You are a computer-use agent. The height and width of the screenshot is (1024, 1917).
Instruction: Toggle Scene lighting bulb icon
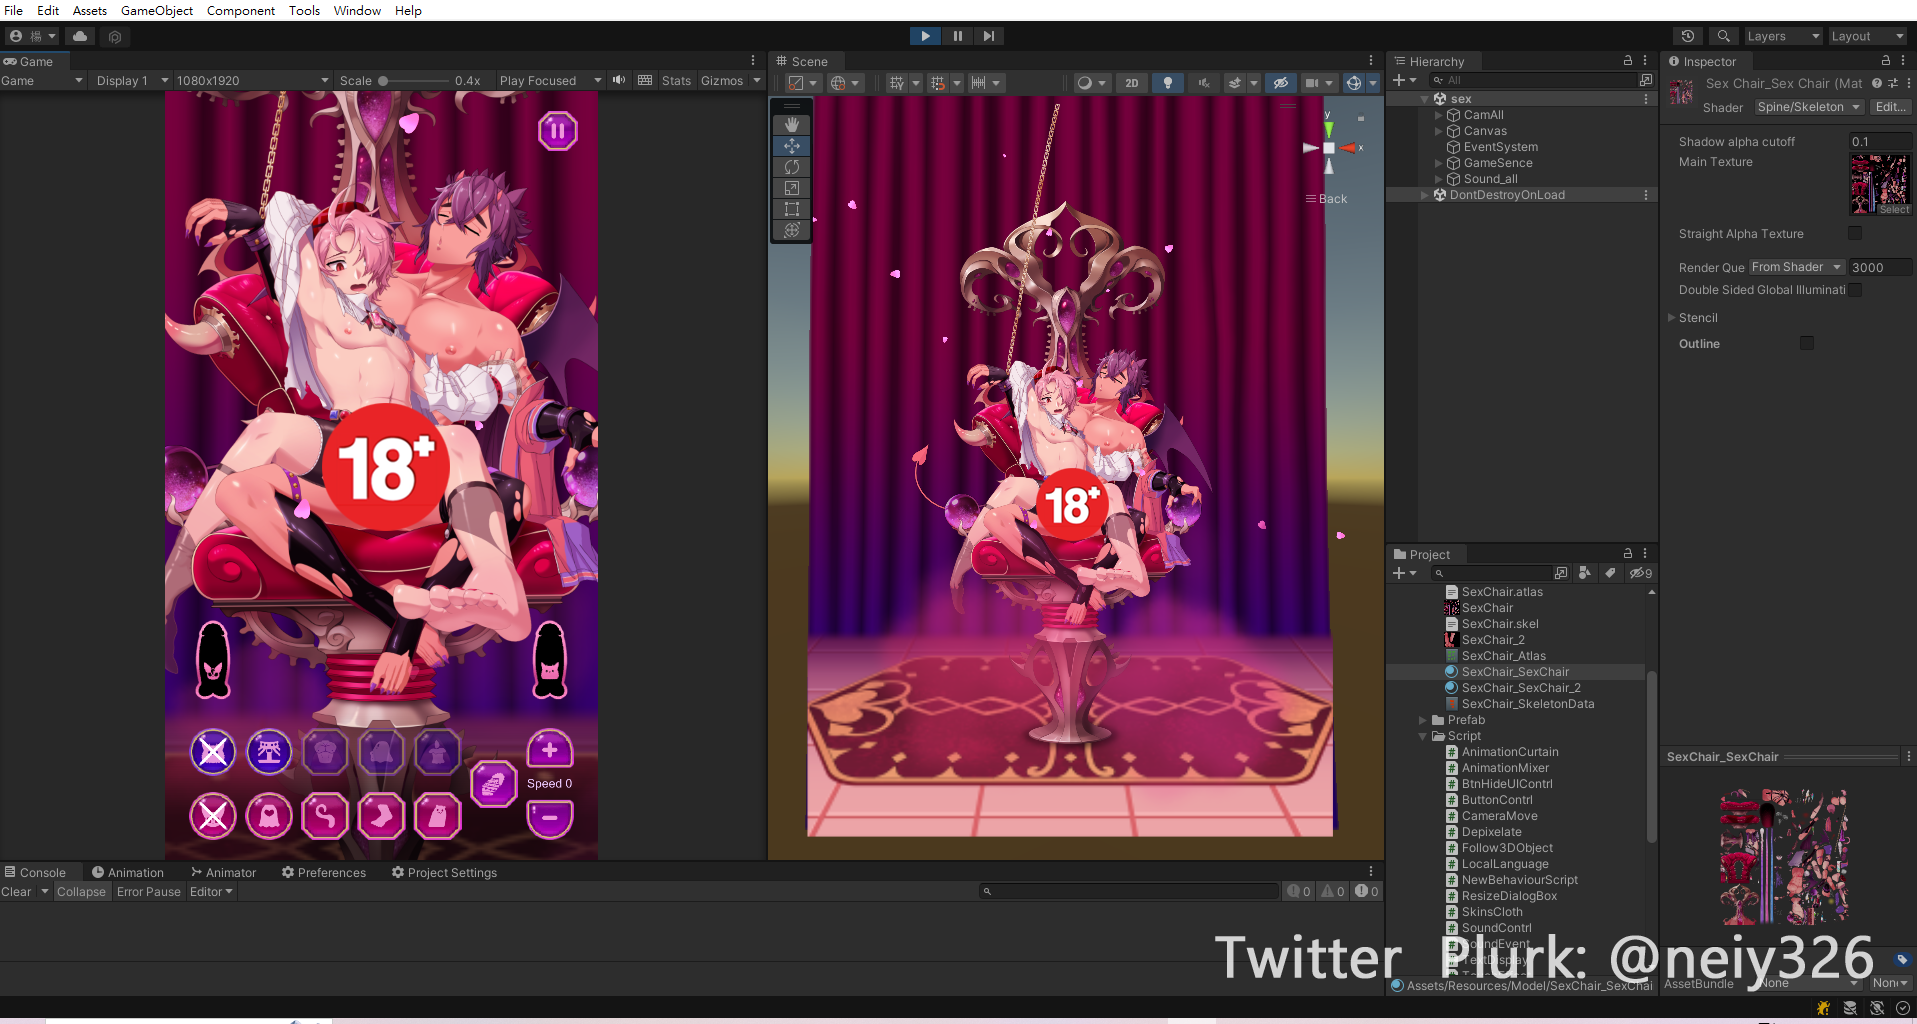pyautogui.click(x=1167, y=83)
